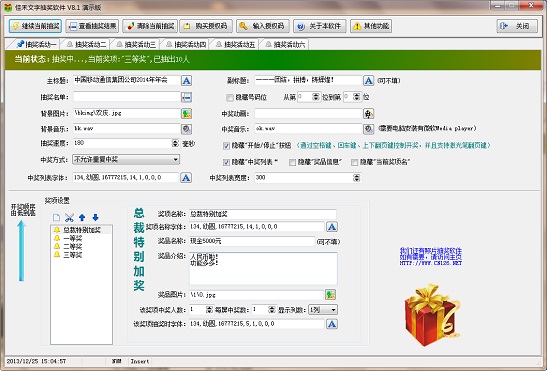Adjust the 中奖列表宽度 spinner

(356, 178)
